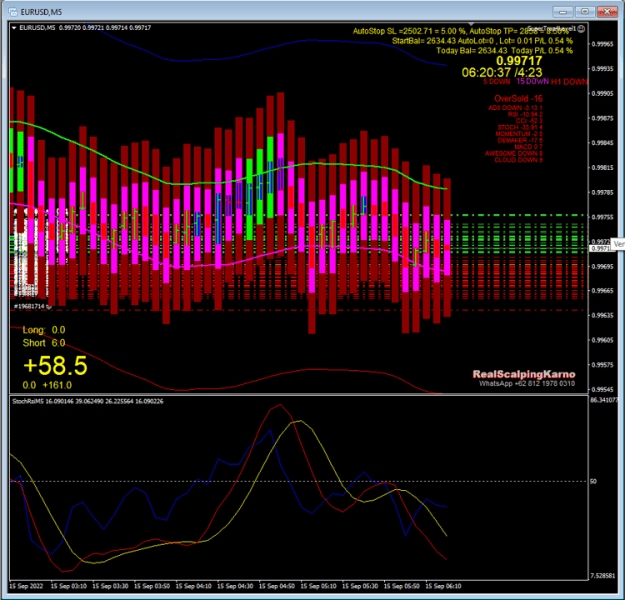Click the OHLC values 0.99720 0.99721 0.99714 0.99717
Image resolution: width=625 pixels, height=600 pixels.
pyautogui.click(x=105, y=28)
